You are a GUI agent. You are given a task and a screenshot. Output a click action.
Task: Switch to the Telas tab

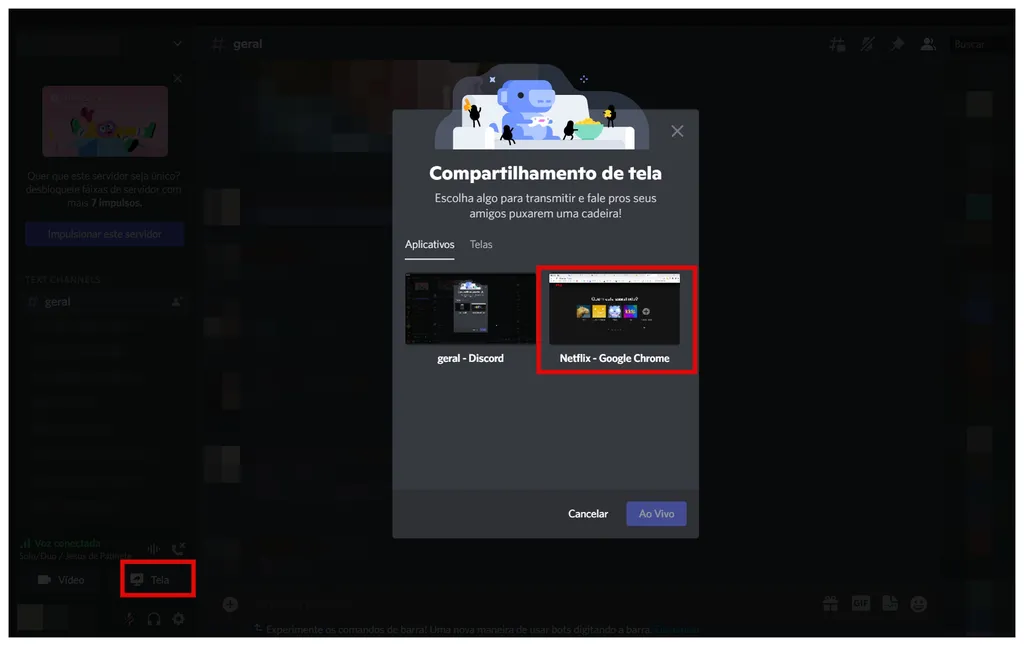[481, 244]
